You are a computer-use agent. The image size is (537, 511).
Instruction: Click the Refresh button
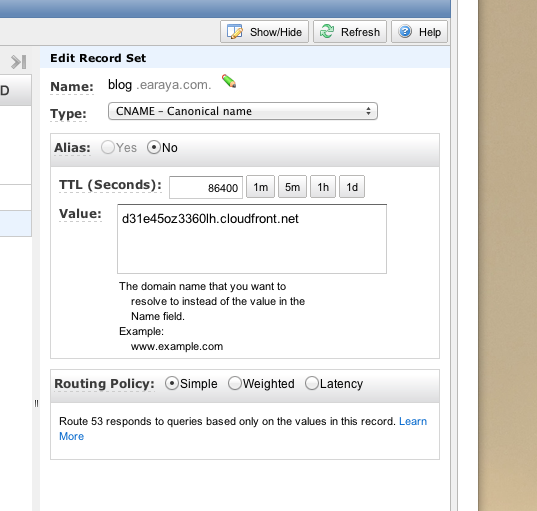point(350,32)
